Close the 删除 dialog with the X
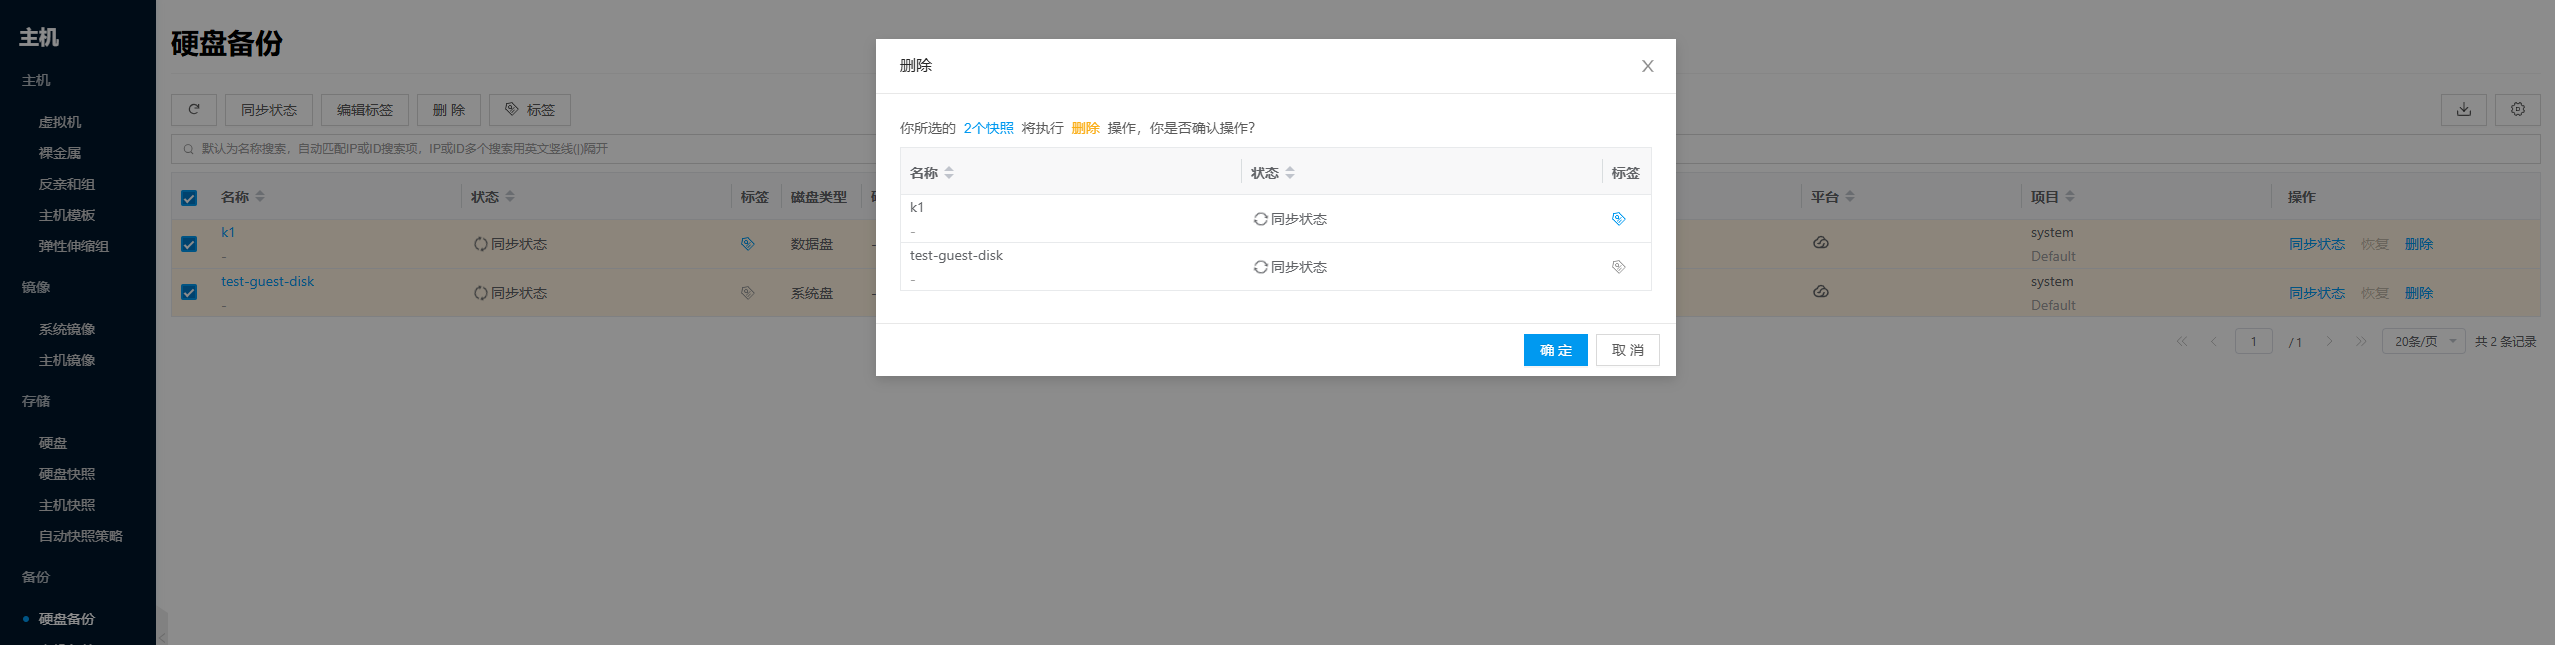Viewport: 2555px width, 645px height. pyautogui.click(x=1647, y=66)
